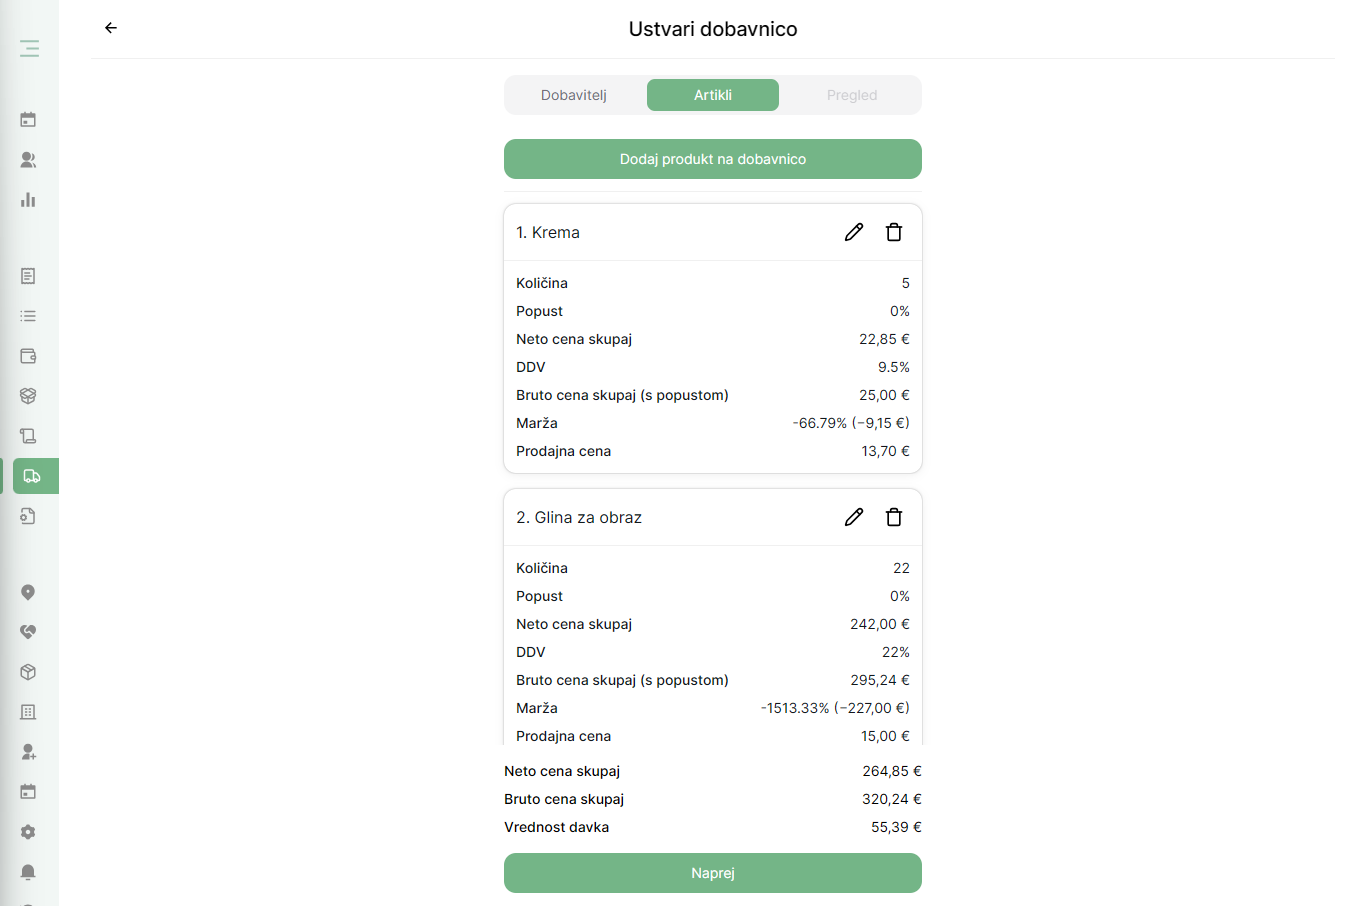This screenshot has width=1367, height=906.
Task: Remove Glina za obraz with trash icon
Action: coord(894,517)
